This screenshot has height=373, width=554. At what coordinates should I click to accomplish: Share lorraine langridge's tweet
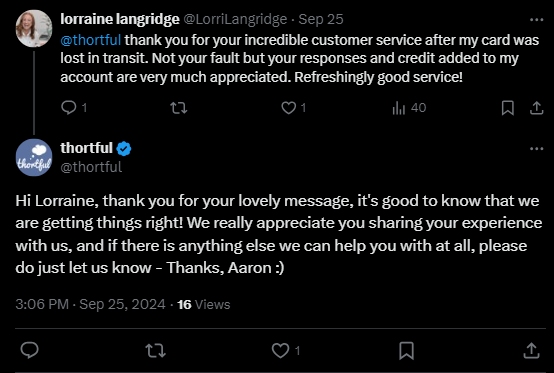536,108
